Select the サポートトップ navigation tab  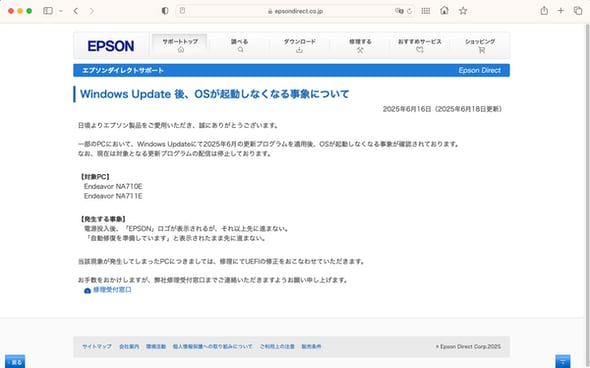point(180,45)
